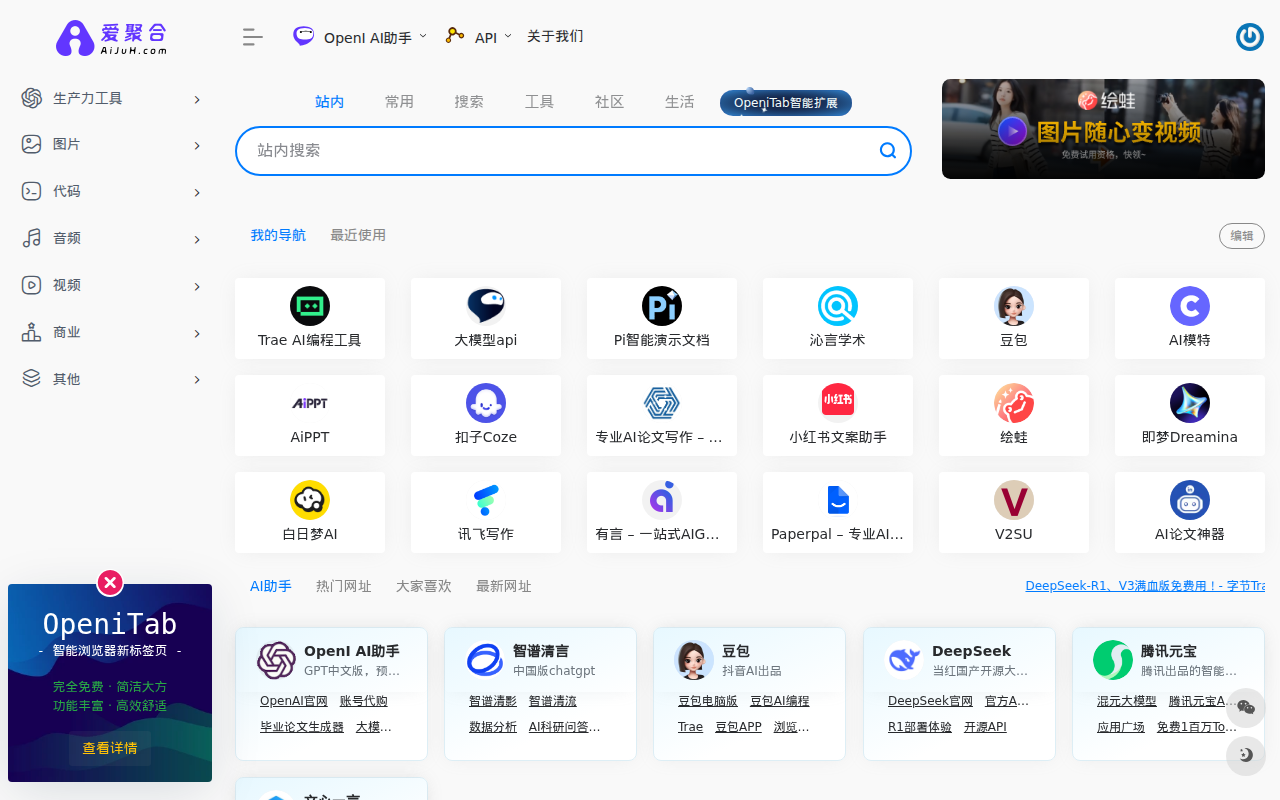1280x800 pixels.
Task: Expand 代码 sidebar category
Action: click(x=112, y=191)
